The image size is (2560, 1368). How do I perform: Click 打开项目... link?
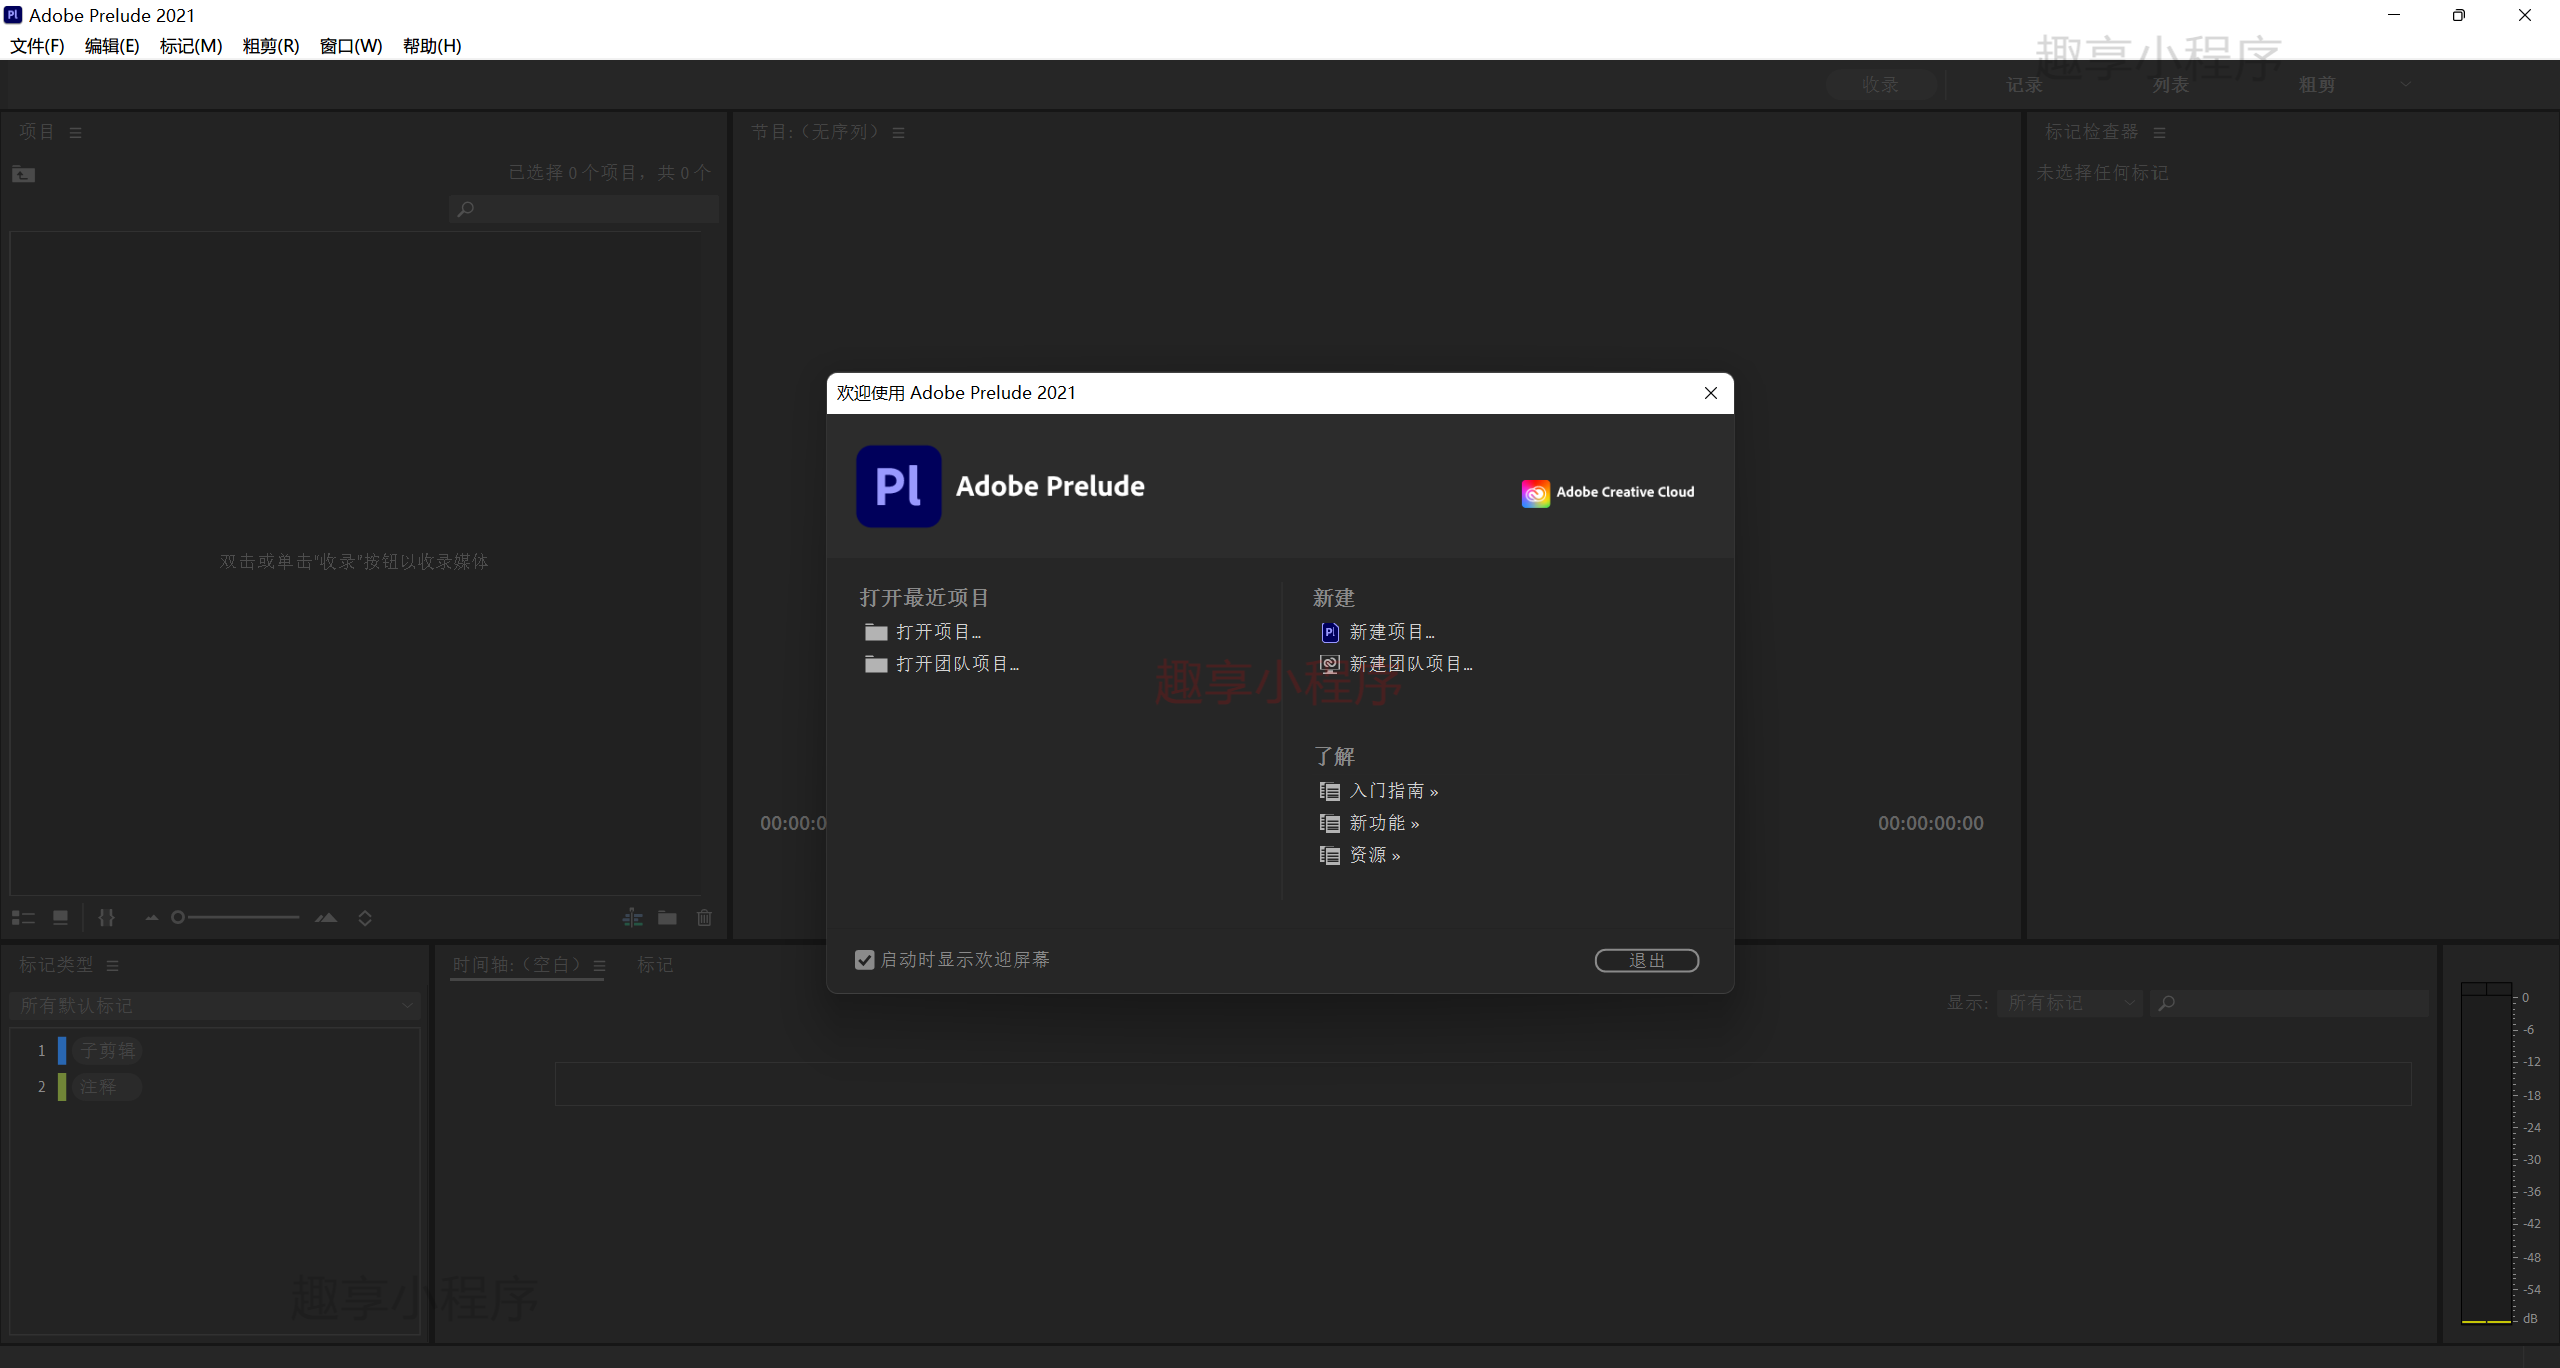(x=938, y=632)
